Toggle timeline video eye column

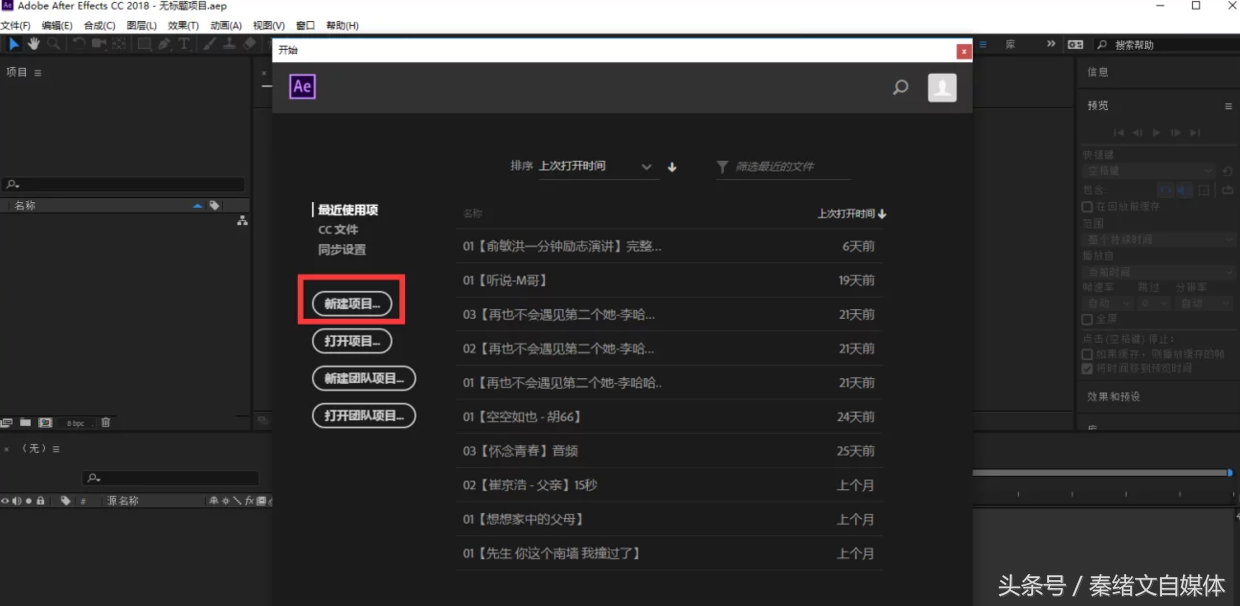5,501
